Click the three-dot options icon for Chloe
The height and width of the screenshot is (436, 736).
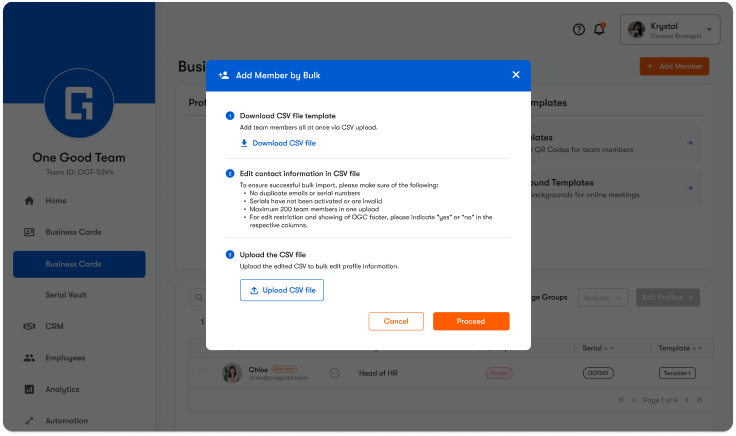pos(334,372)
